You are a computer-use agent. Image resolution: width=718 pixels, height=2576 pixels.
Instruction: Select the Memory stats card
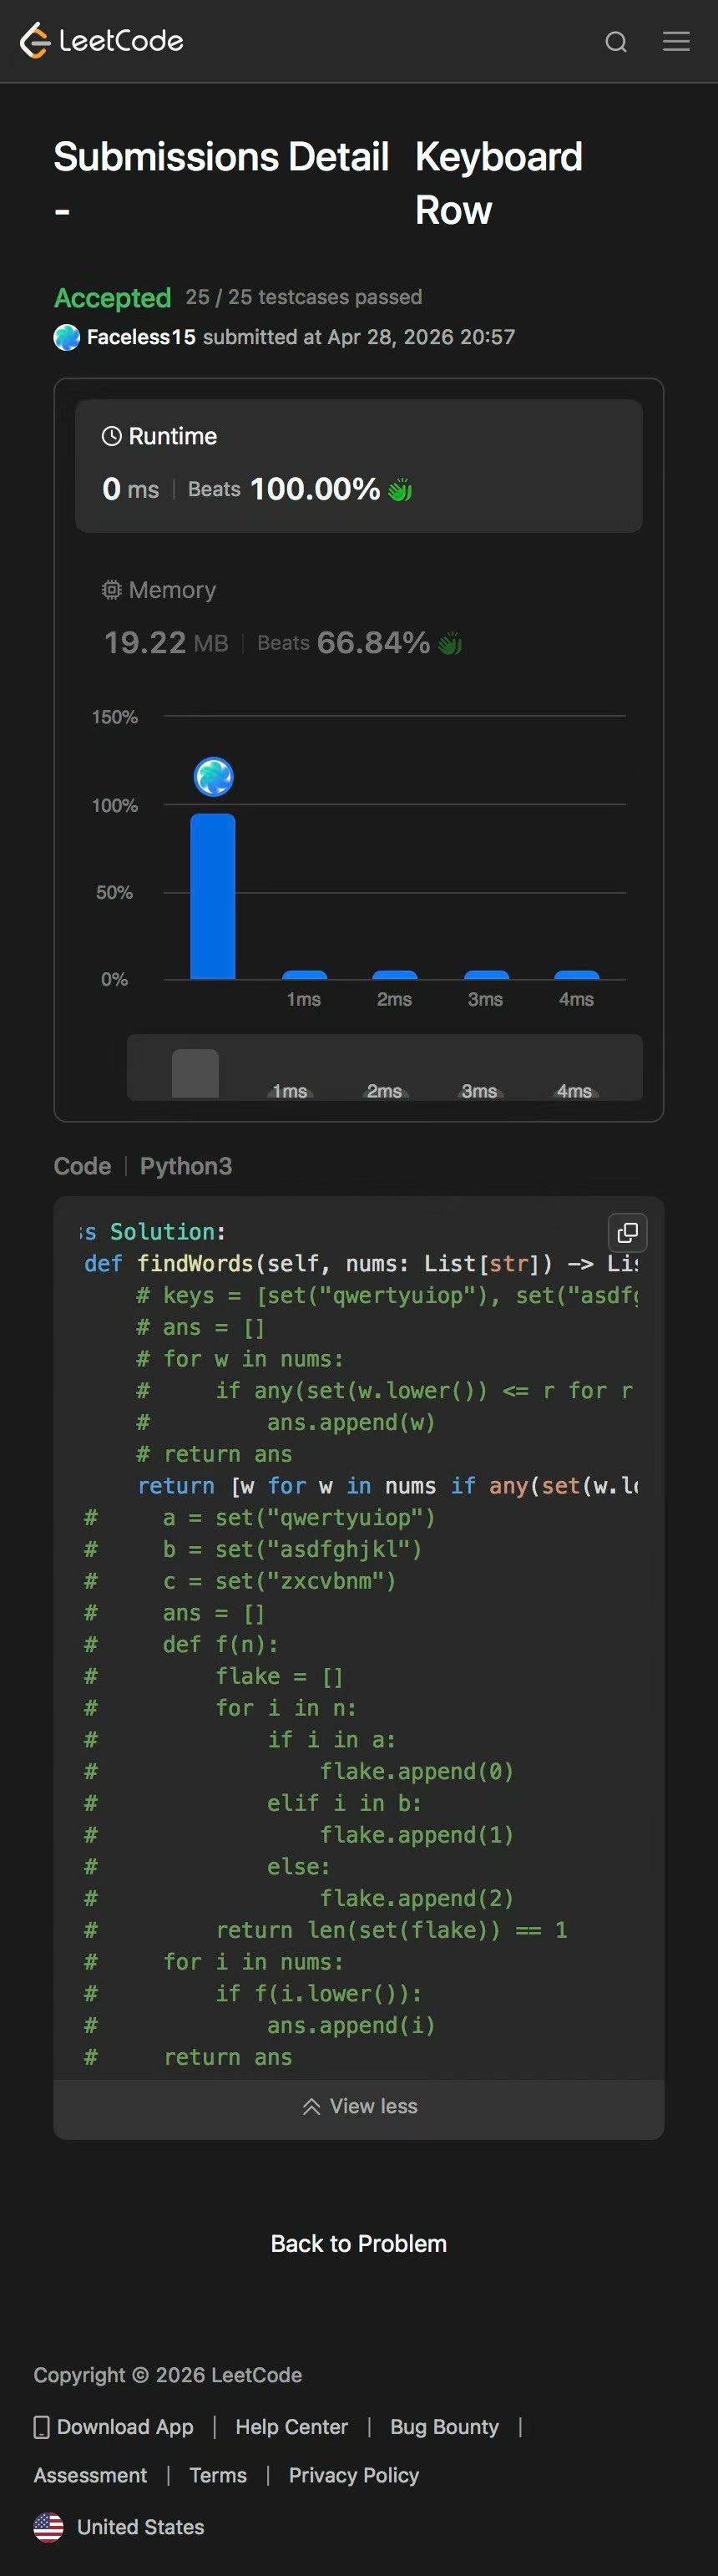(359, 620)
